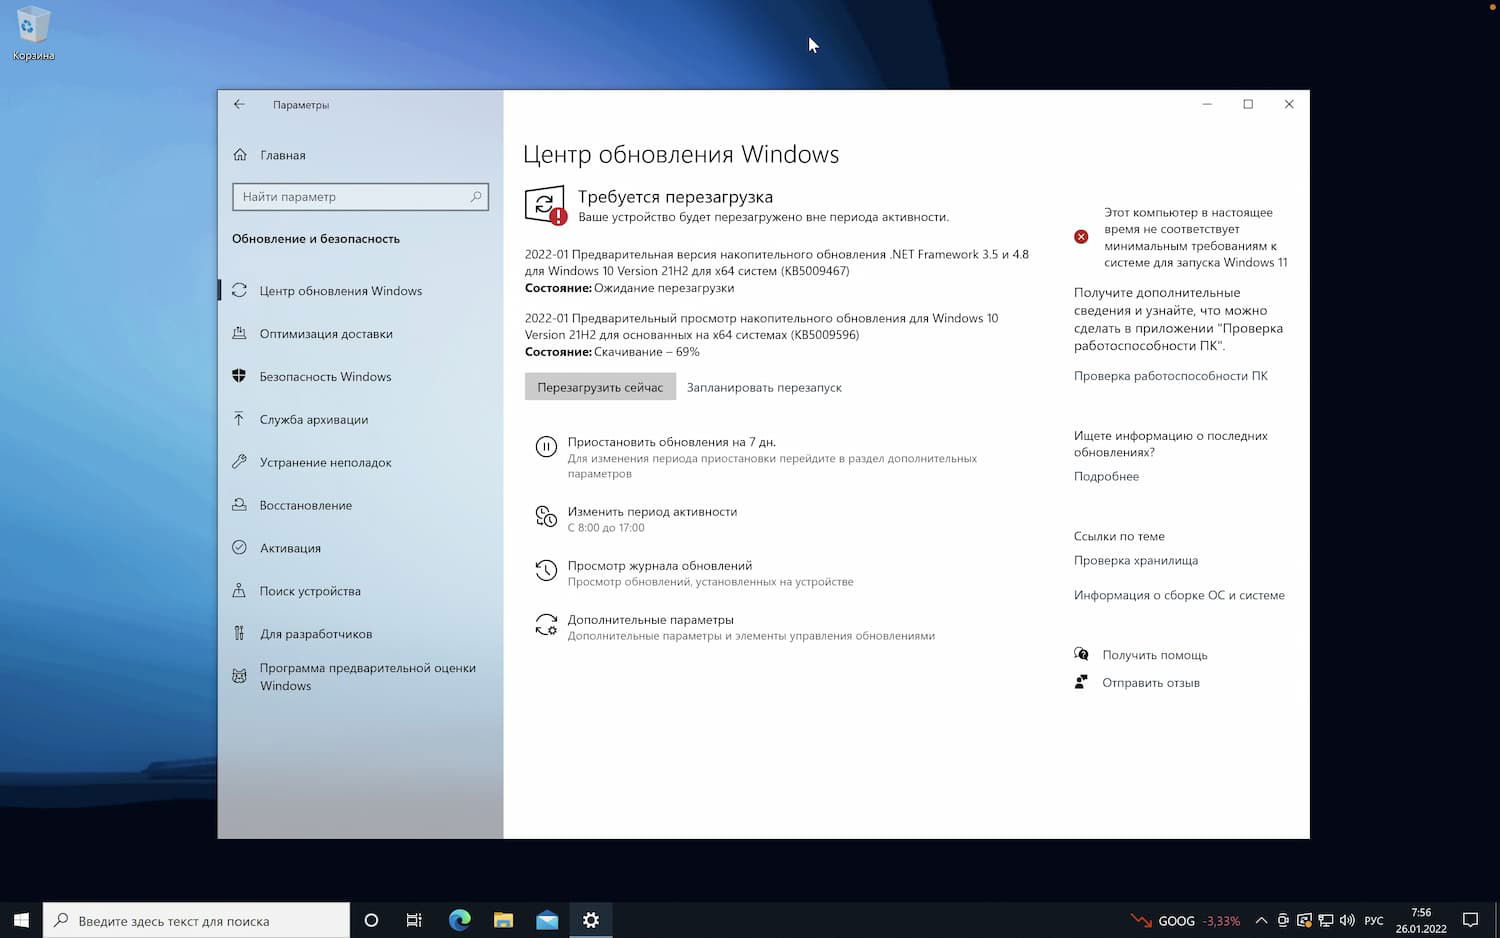This screenshot has width=1500, height=938.
Task: Click the Получить помощь icon
Action: click(1081, 654)
